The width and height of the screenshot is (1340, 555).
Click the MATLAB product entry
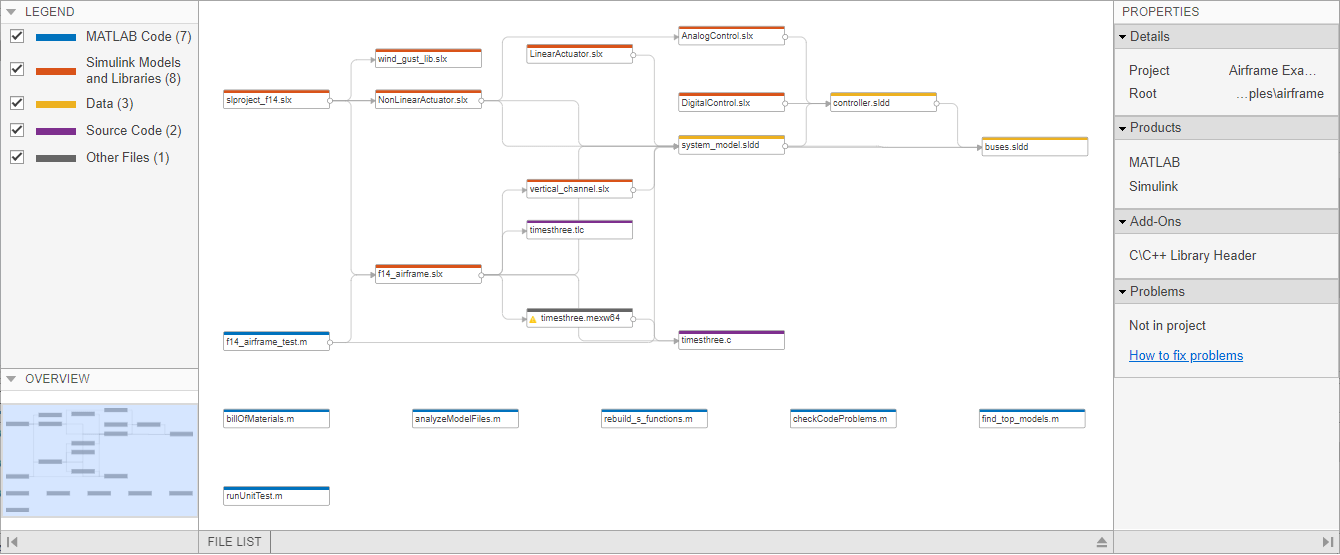tap(1154, 162)
